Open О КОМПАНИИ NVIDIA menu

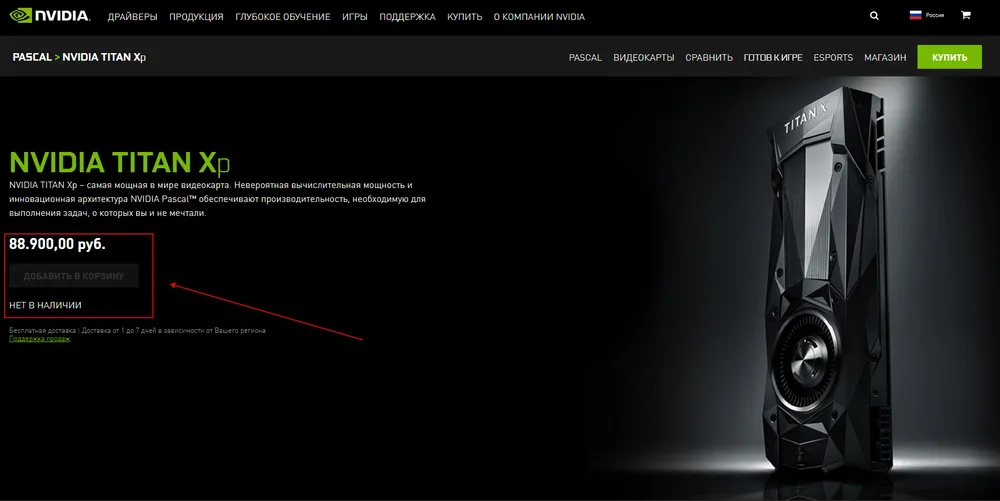click(x=539, y=17)
